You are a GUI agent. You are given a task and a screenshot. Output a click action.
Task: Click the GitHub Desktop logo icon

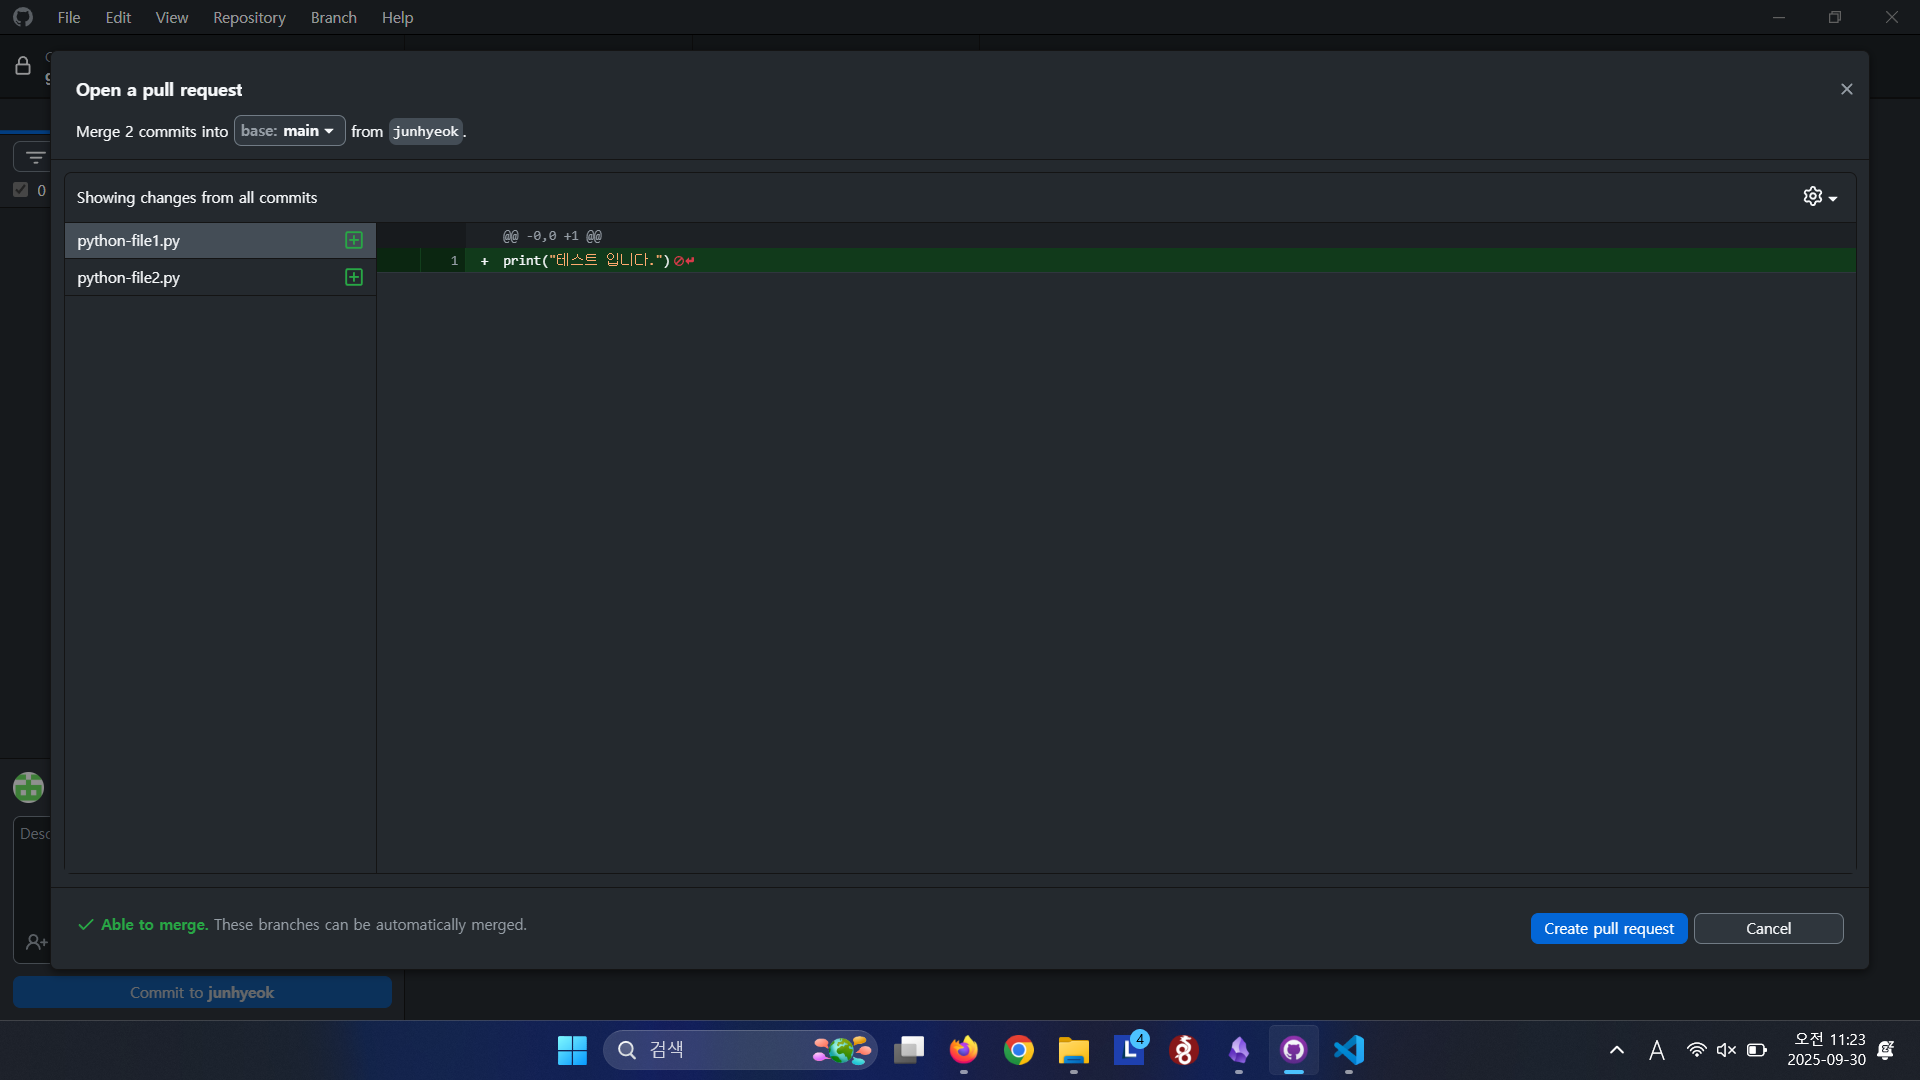pos(23,17)
